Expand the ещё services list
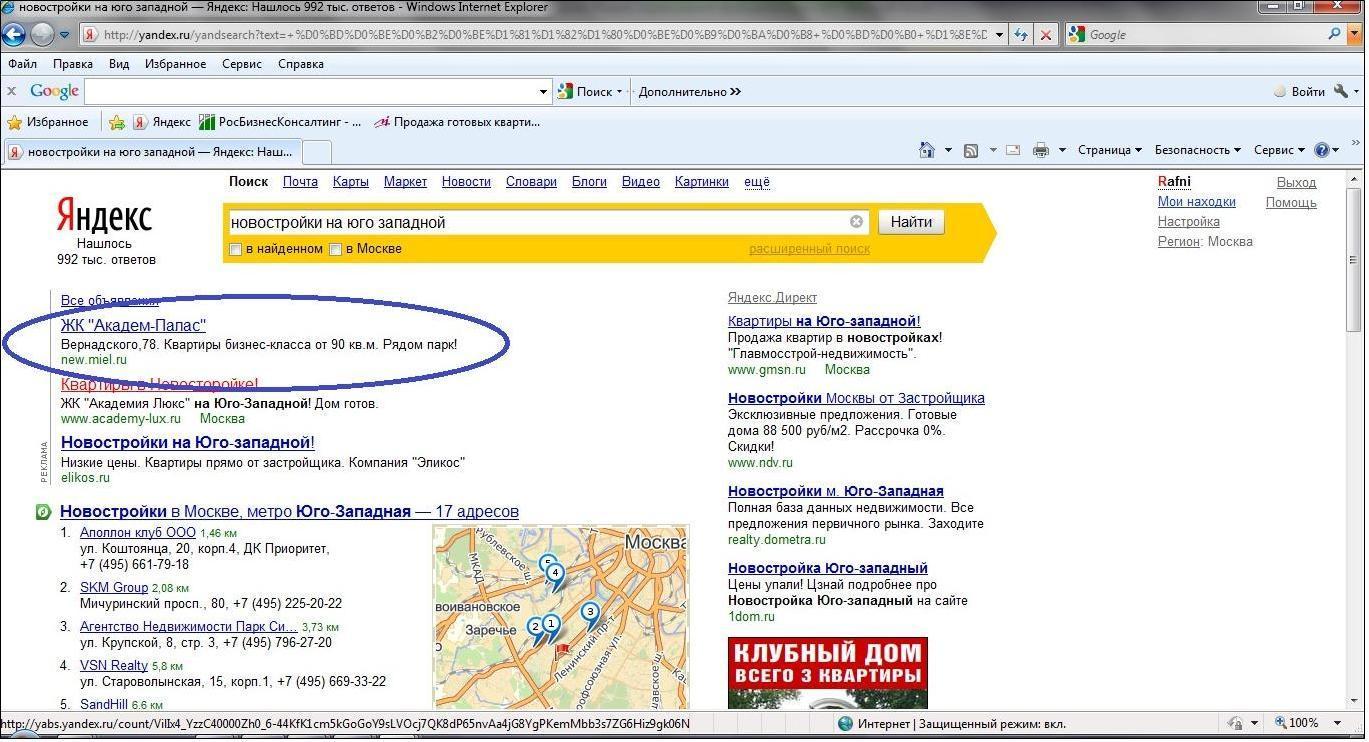 click(x=757, y=181)
